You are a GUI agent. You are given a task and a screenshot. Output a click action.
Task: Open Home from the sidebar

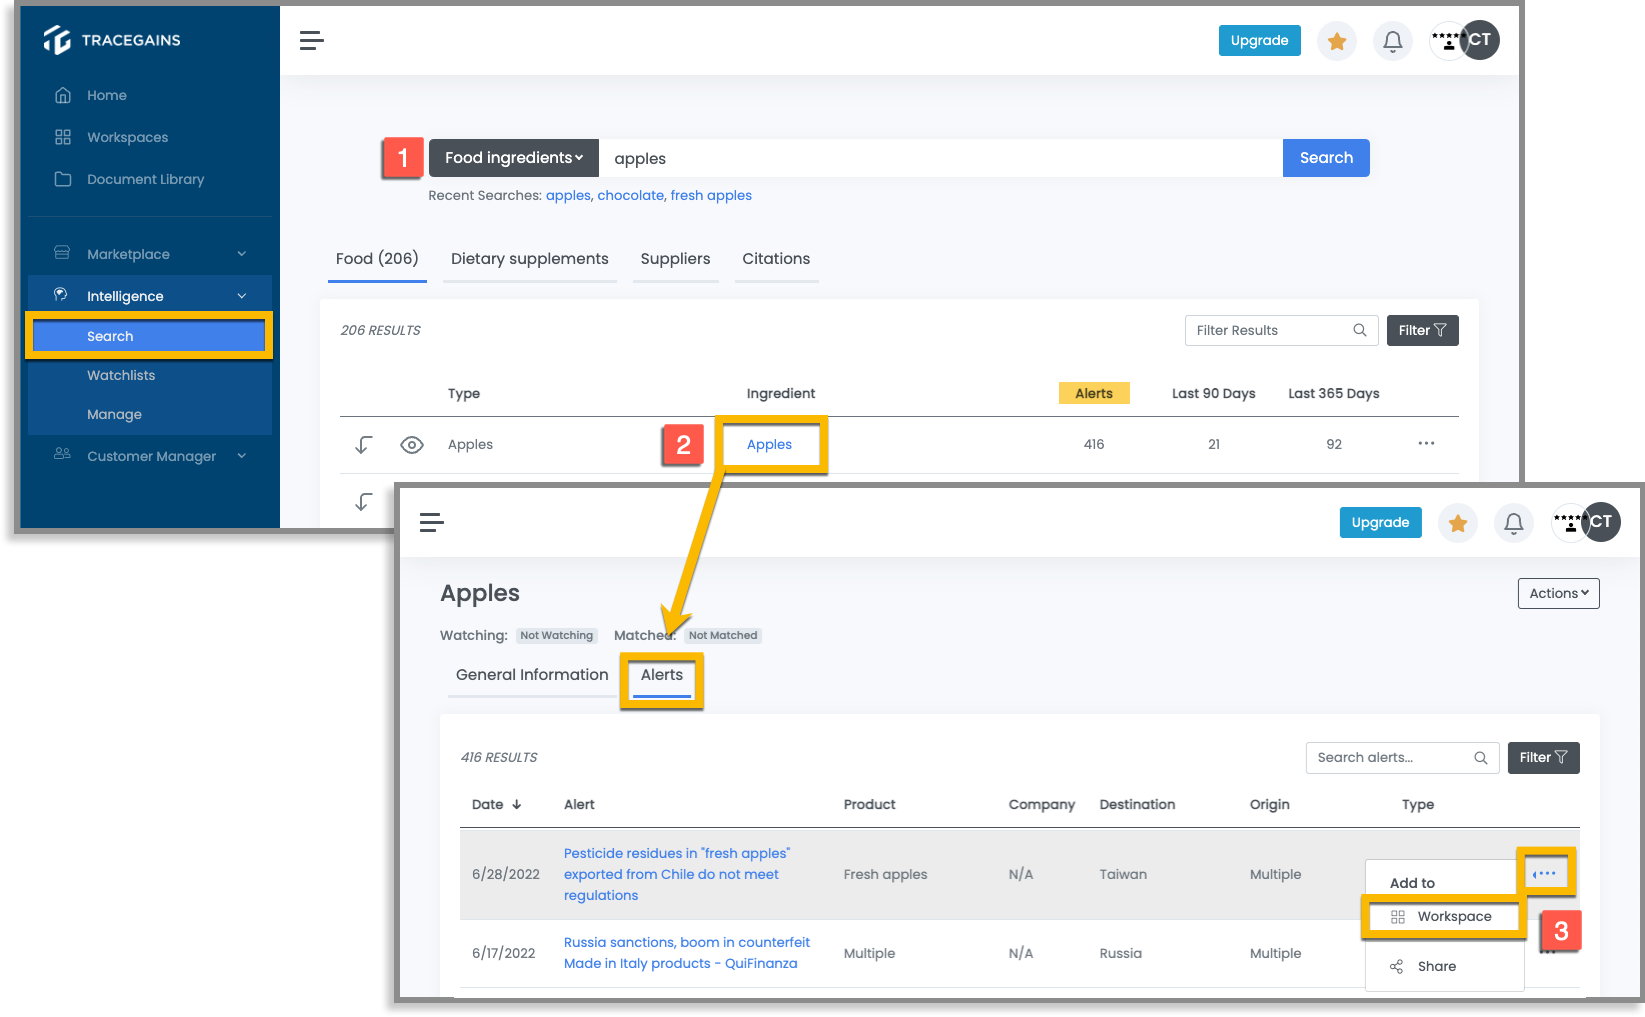point(106,95)
